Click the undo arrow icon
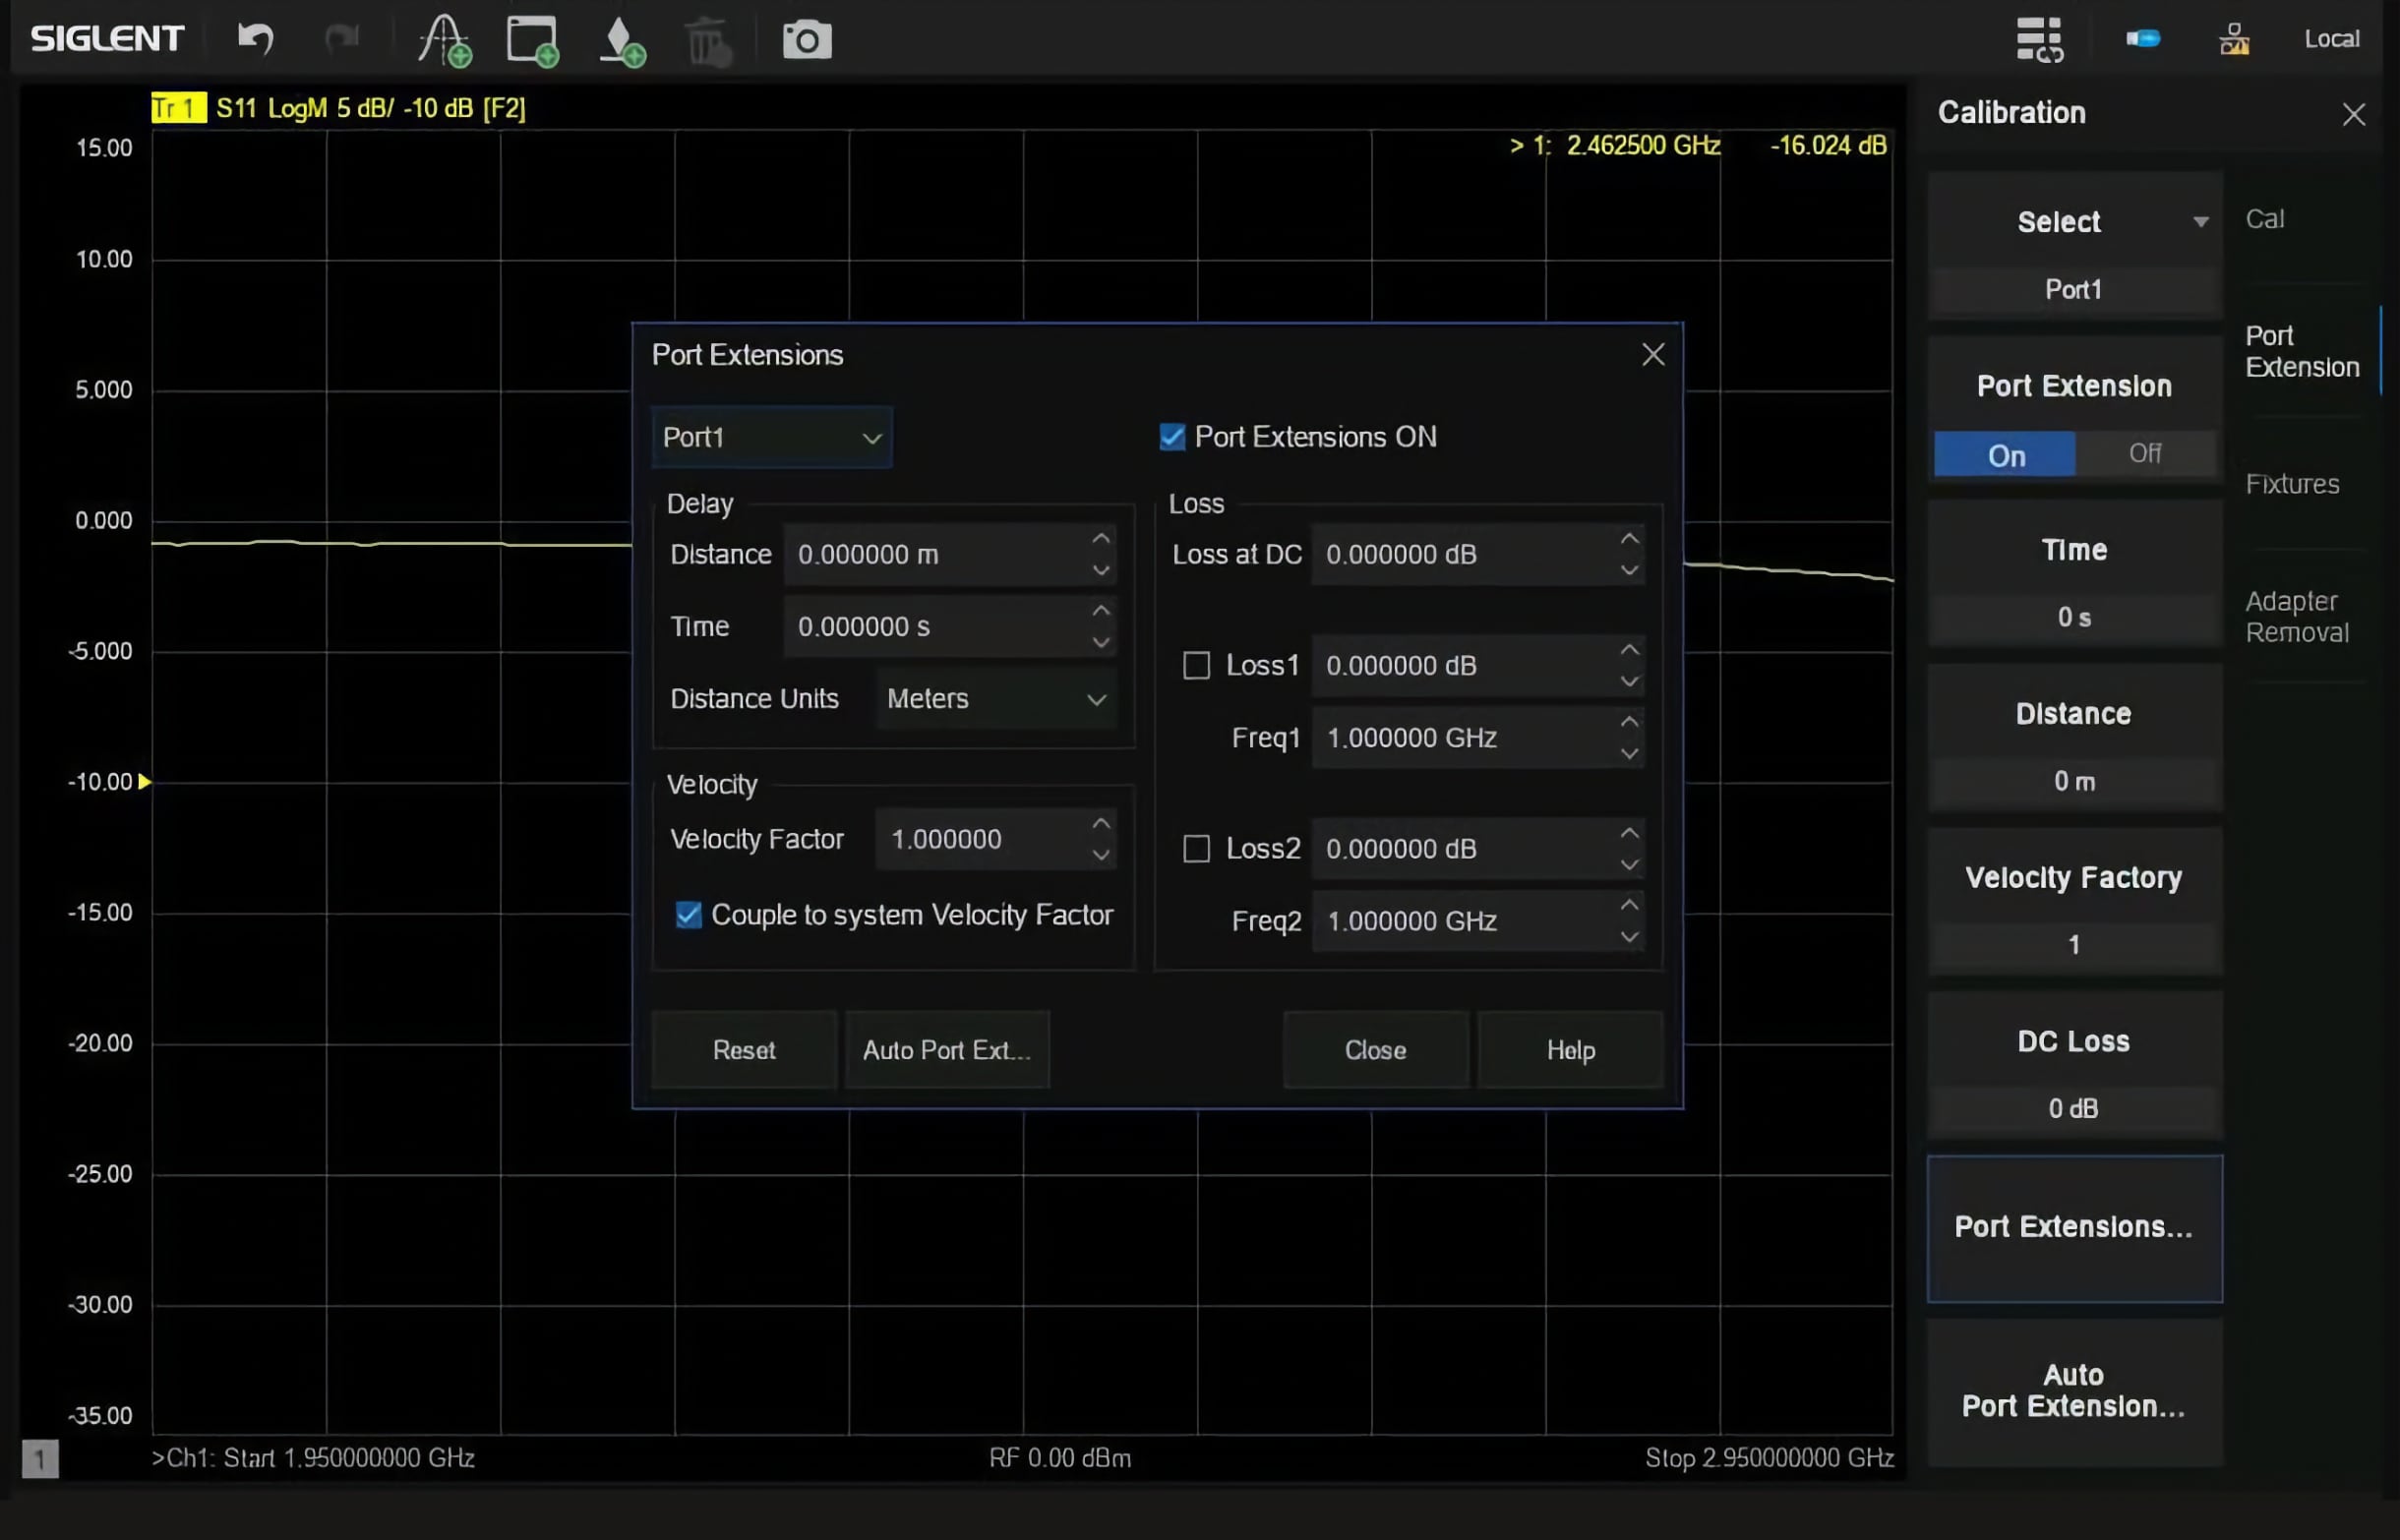 pyautogui.click(x=255, y=40)
